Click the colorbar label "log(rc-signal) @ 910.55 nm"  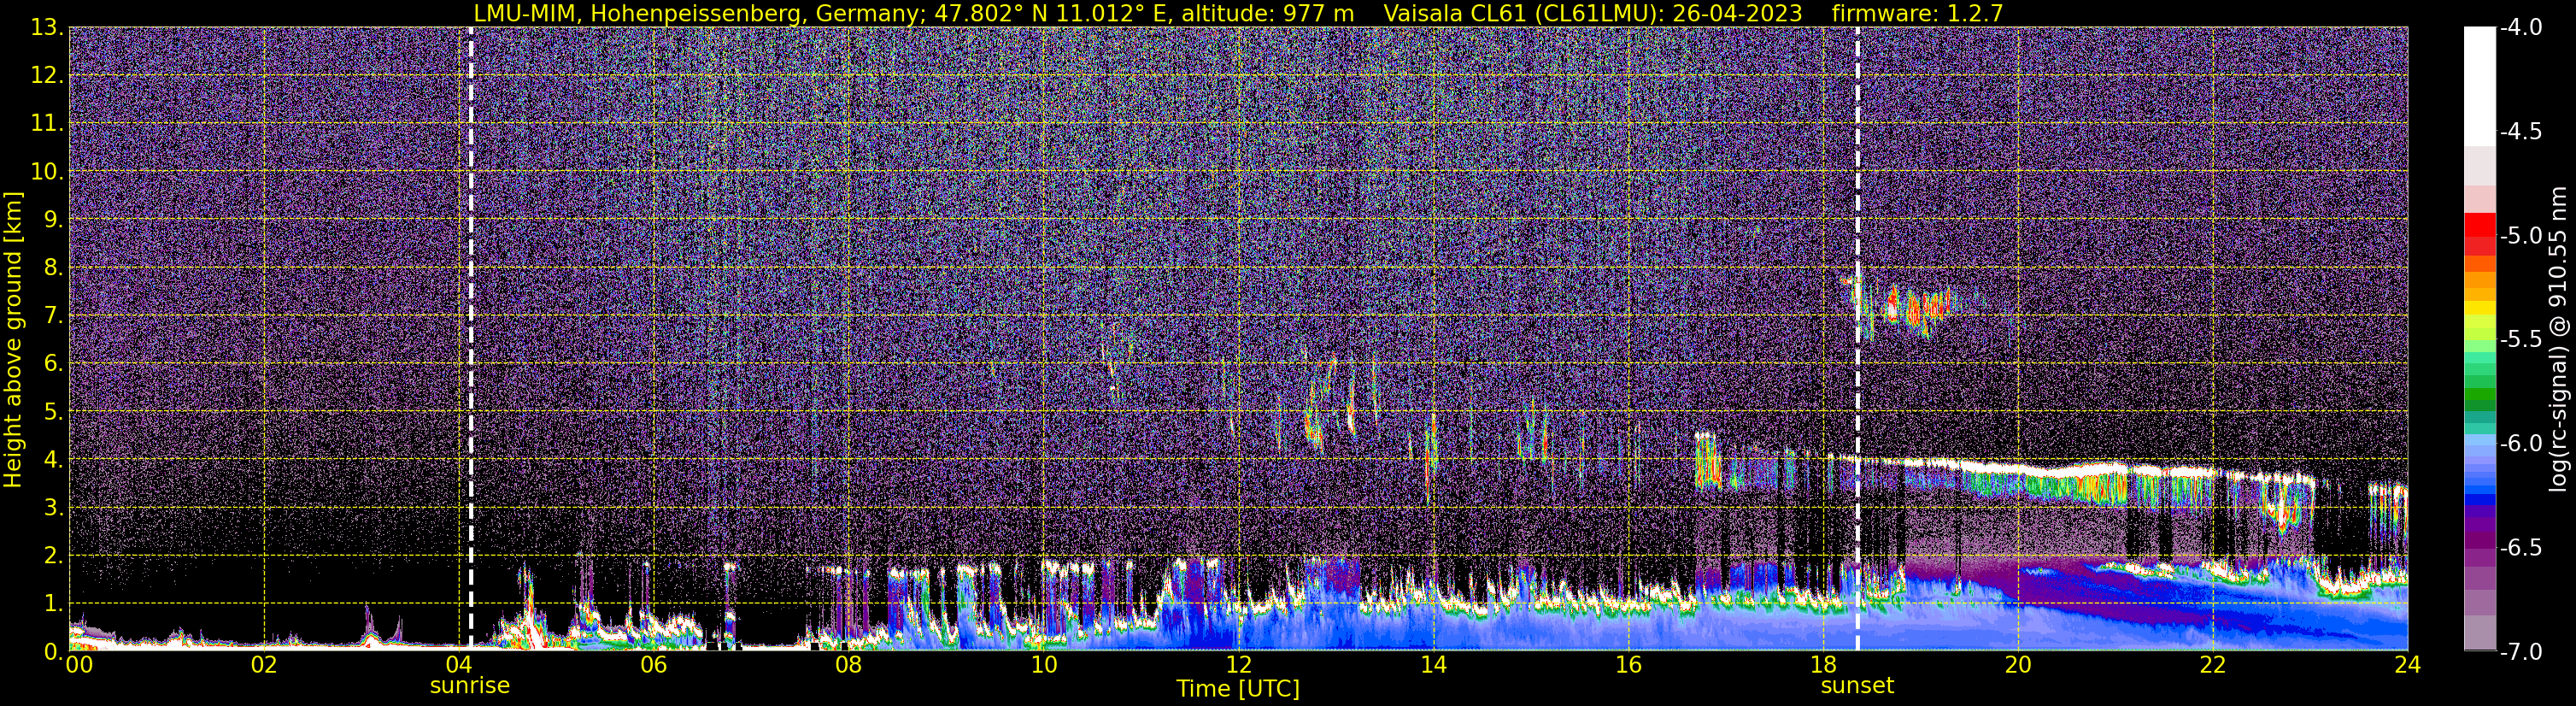[x=2559, y=339]
